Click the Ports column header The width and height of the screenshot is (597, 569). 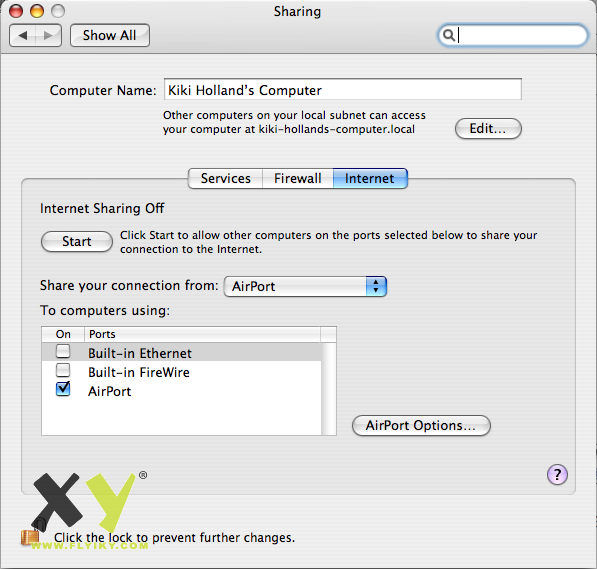click(x=202, y=334)
